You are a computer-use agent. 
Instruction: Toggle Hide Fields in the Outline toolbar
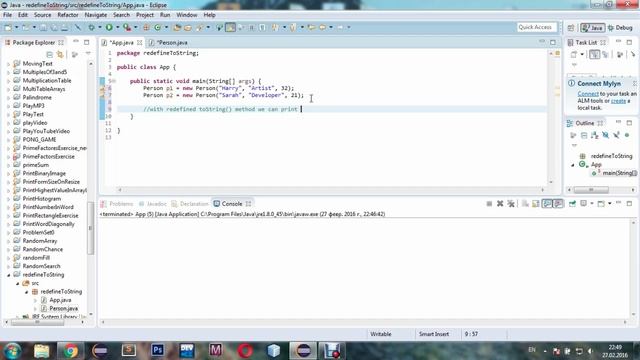tap(605, 135)
